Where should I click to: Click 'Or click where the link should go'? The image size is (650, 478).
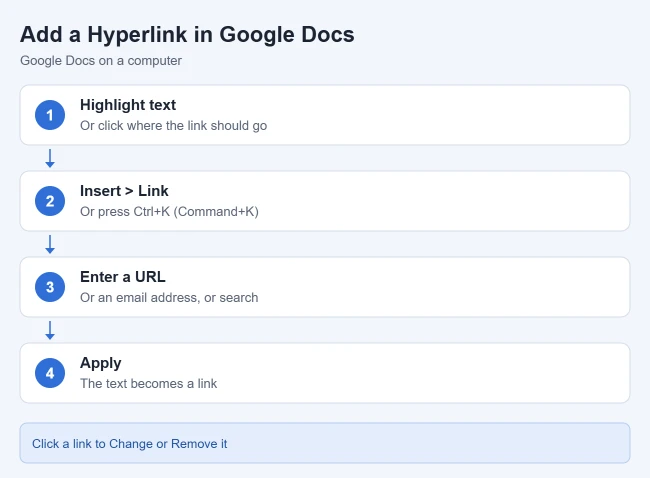point(173,126)
